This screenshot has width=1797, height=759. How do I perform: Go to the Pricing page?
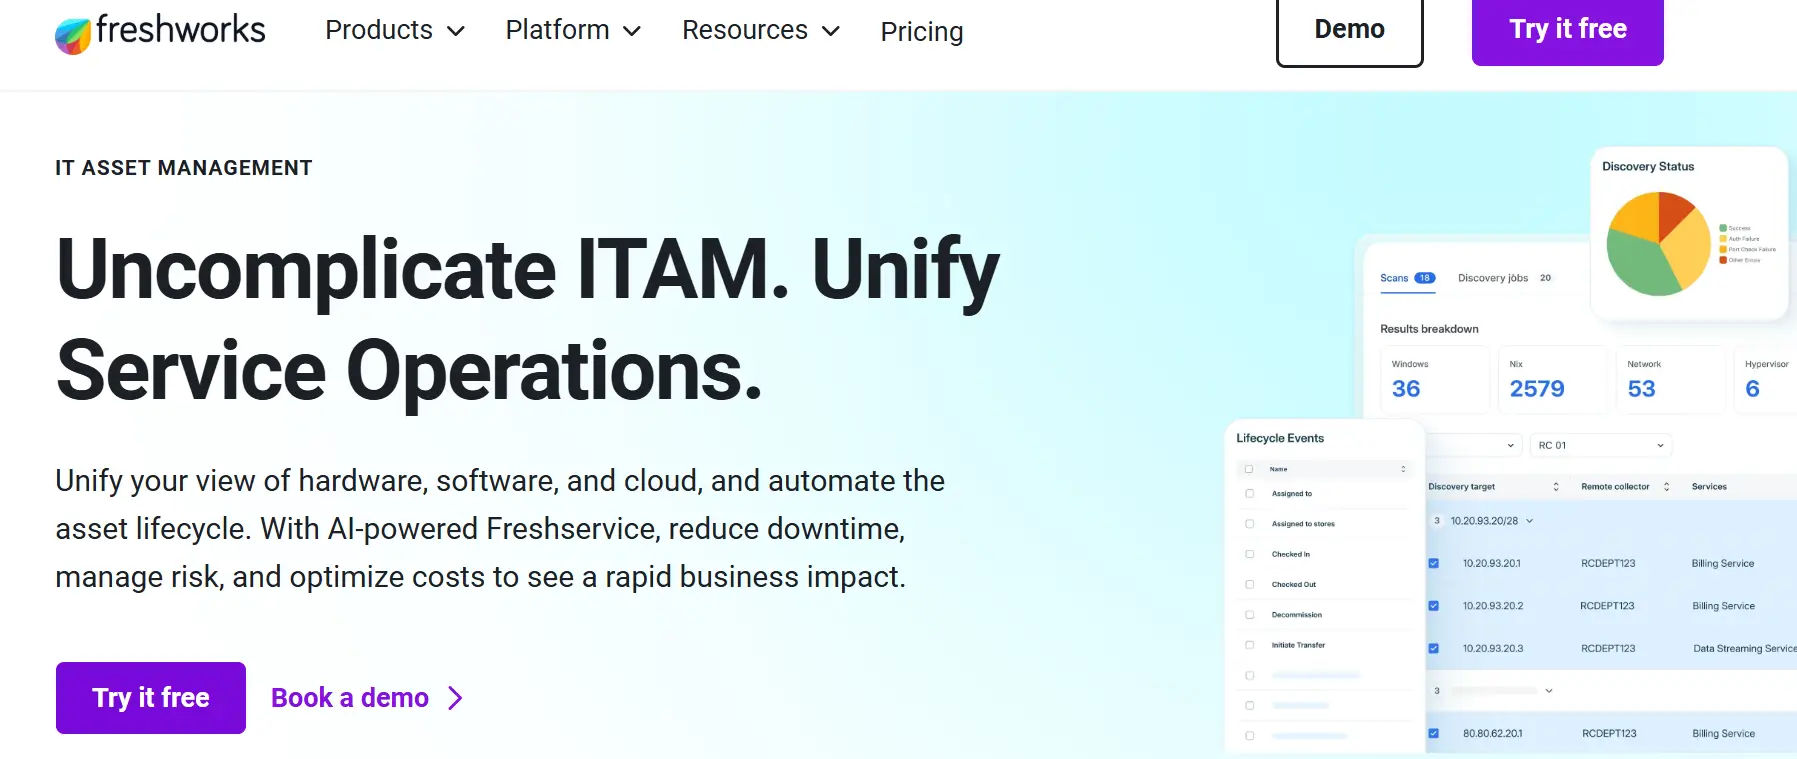(922, 32)
